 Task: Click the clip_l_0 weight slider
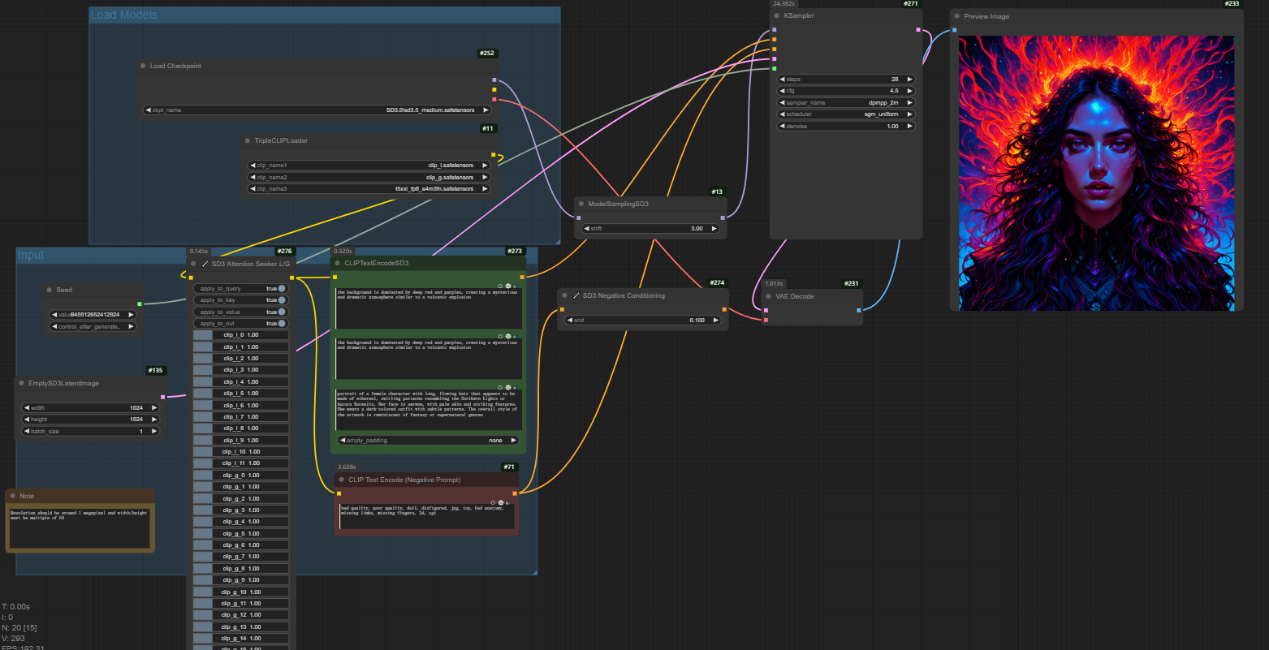(240, 335)
